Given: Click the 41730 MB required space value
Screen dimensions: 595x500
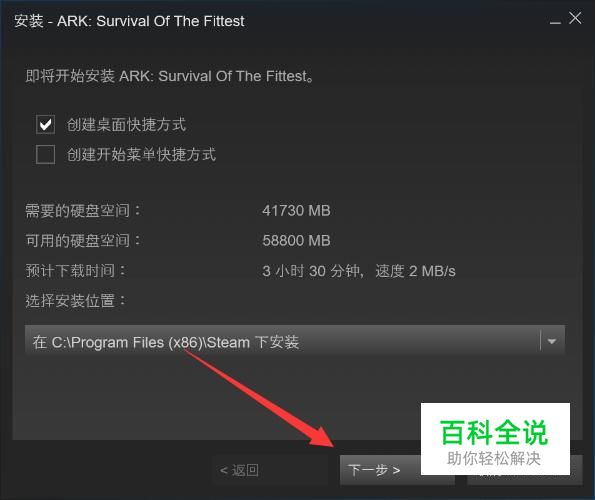Looking at the screenshot, I should click(x=296, y=211).
